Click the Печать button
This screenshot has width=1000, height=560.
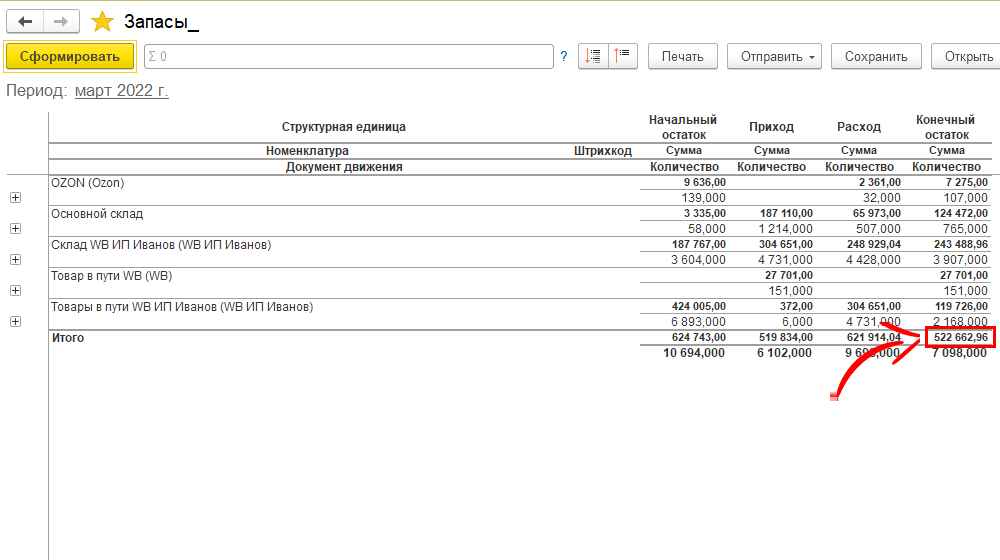682,57
